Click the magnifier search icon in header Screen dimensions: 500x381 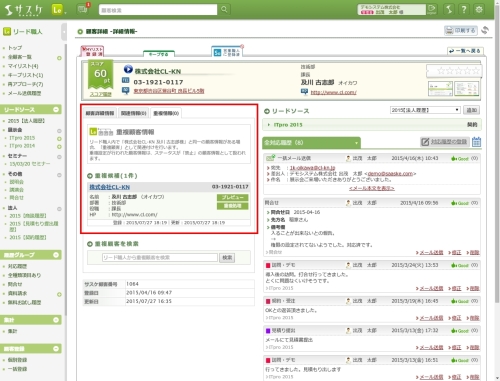[224, 9]
